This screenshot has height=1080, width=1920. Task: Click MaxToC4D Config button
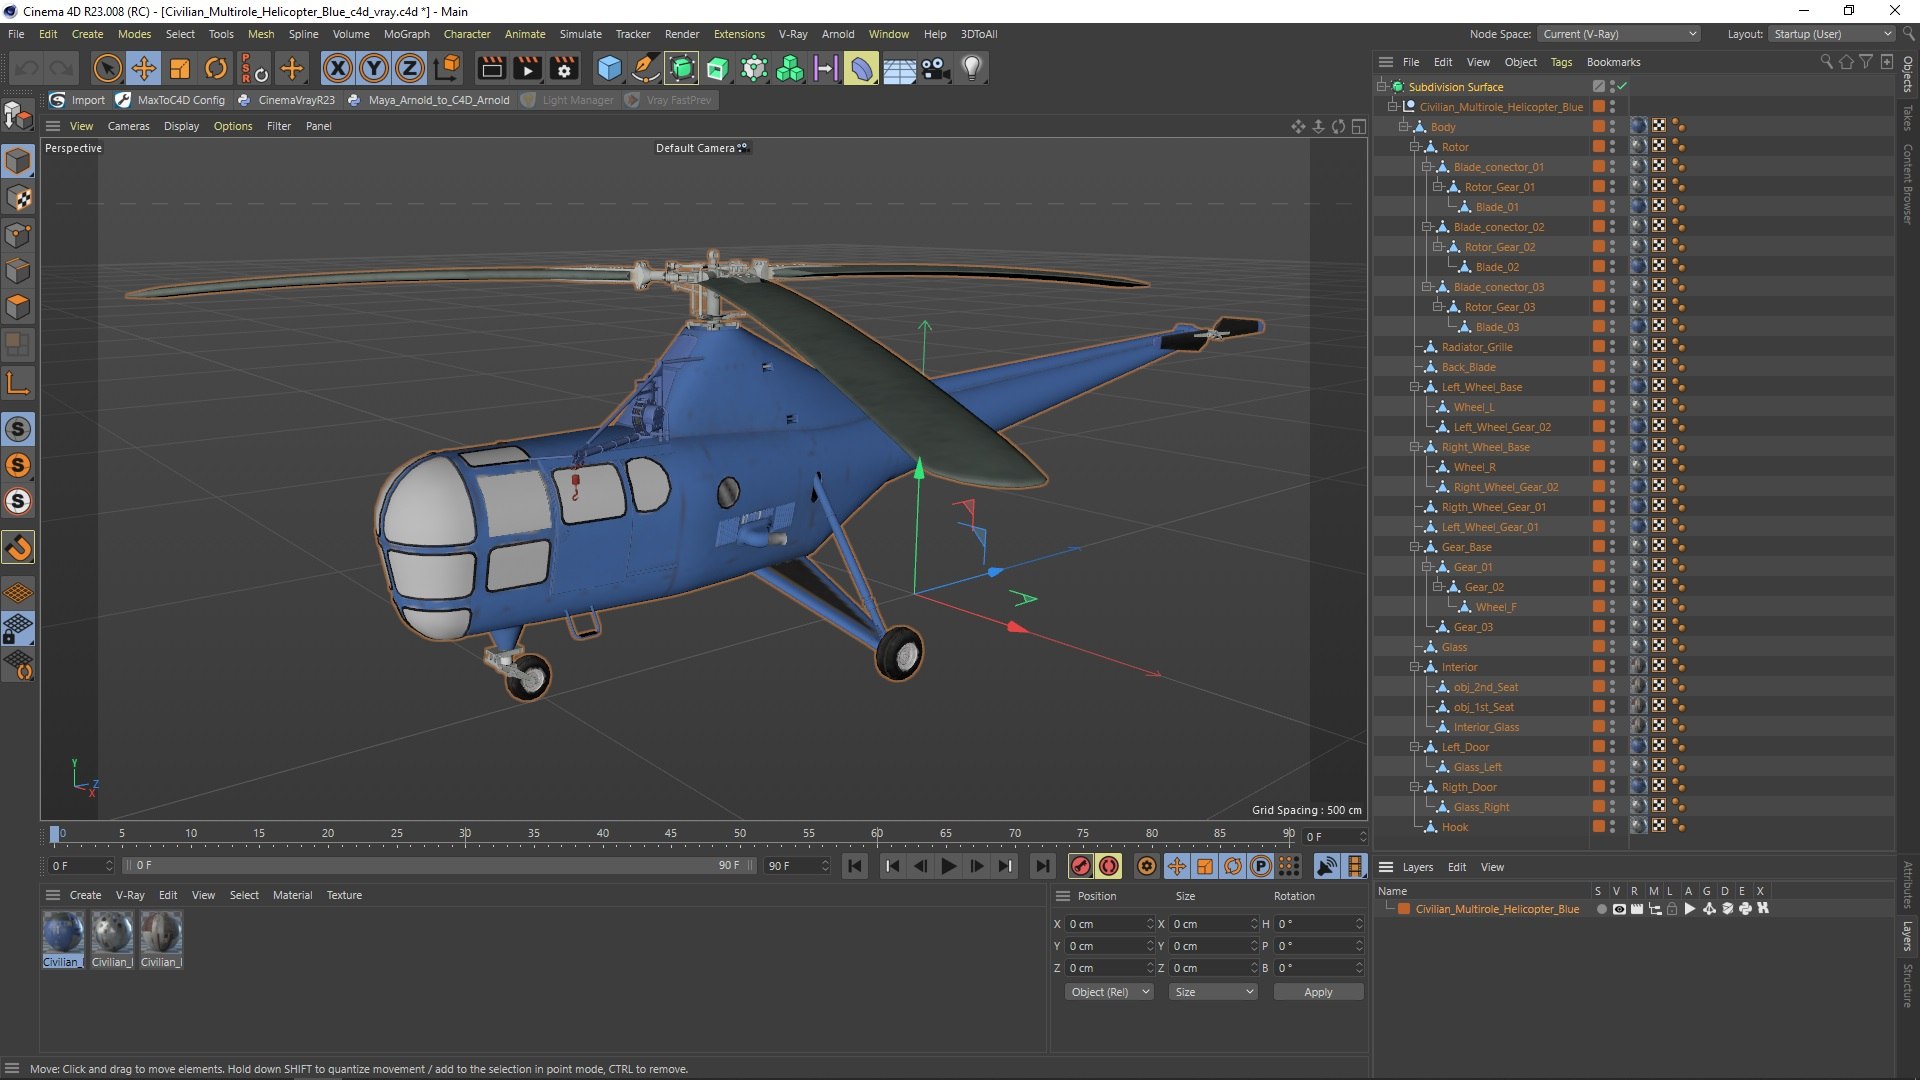coord(171,100)
